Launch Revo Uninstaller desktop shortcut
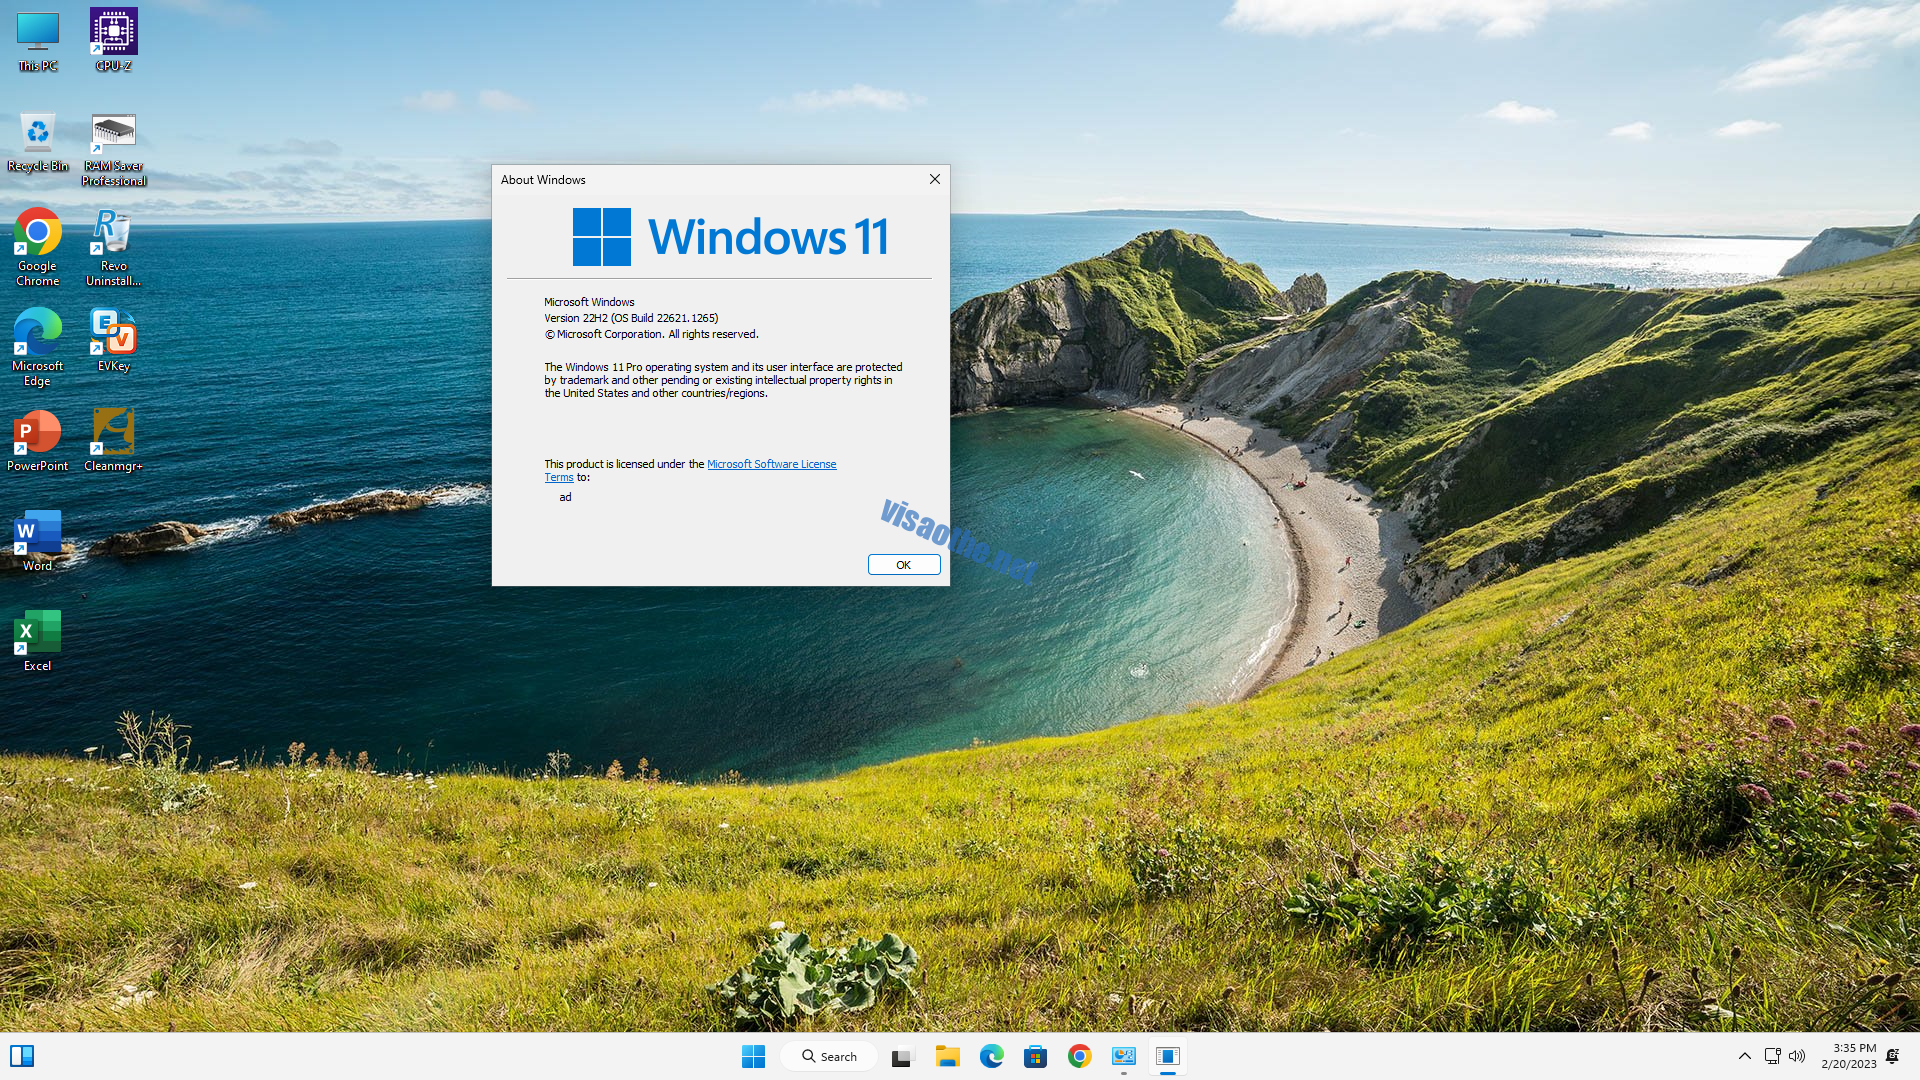The height and width of the screenshot is (1080, 1920). pos(114,248)
